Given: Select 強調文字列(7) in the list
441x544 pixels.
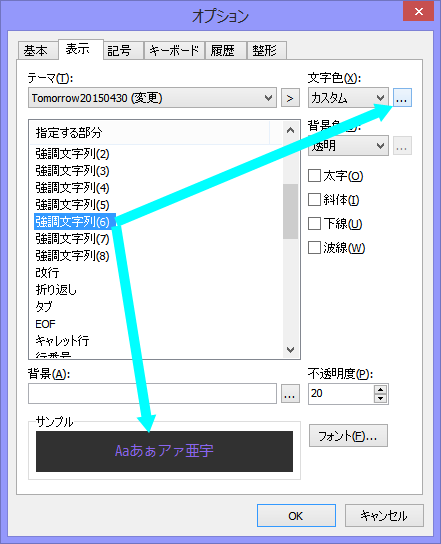Looking at the screenshot, I should (72, 239).
